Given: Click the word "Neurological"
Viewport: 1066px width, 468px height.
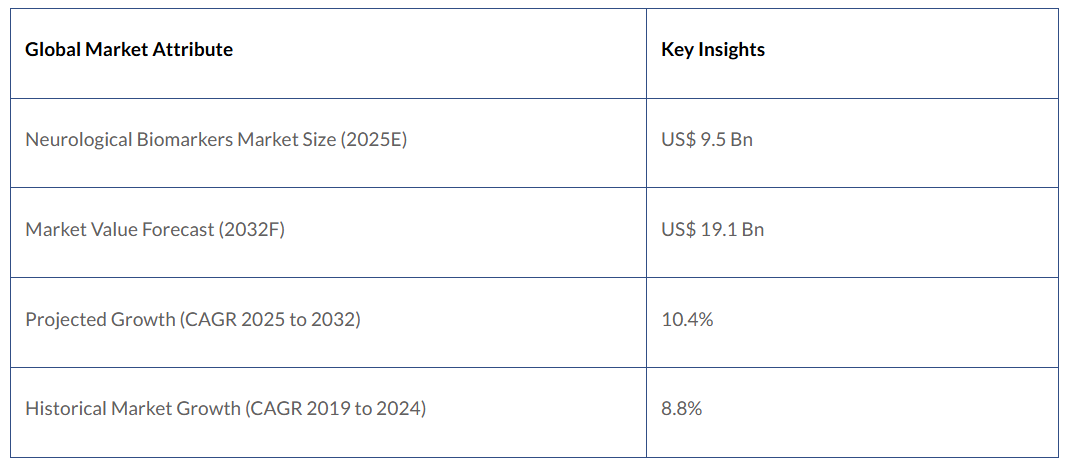Looking at the screenshot, I should [78, 139].
